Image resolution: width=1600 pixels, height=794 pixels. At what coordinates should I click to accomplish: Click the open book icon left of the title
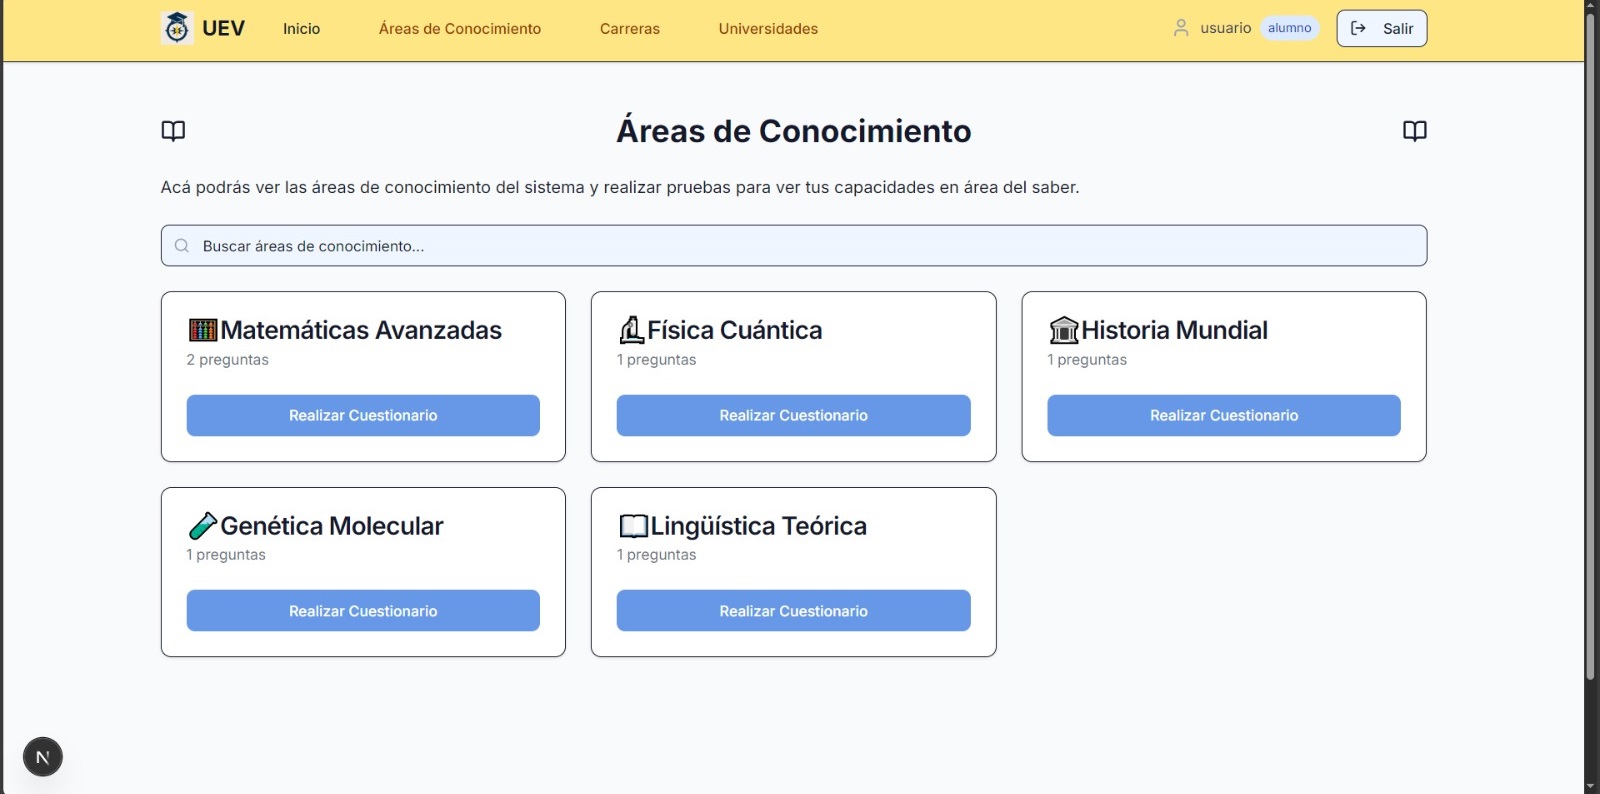tap(173, 131)
